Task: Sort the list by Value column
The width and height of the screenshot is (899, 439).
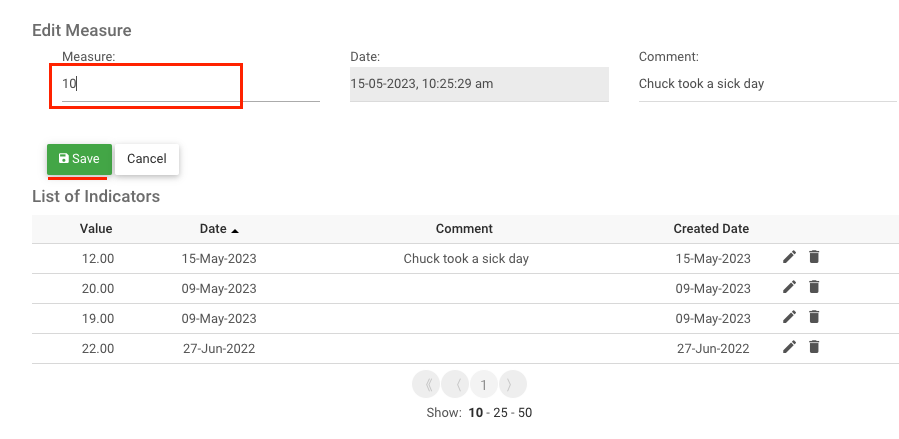Action: point(96,229)
